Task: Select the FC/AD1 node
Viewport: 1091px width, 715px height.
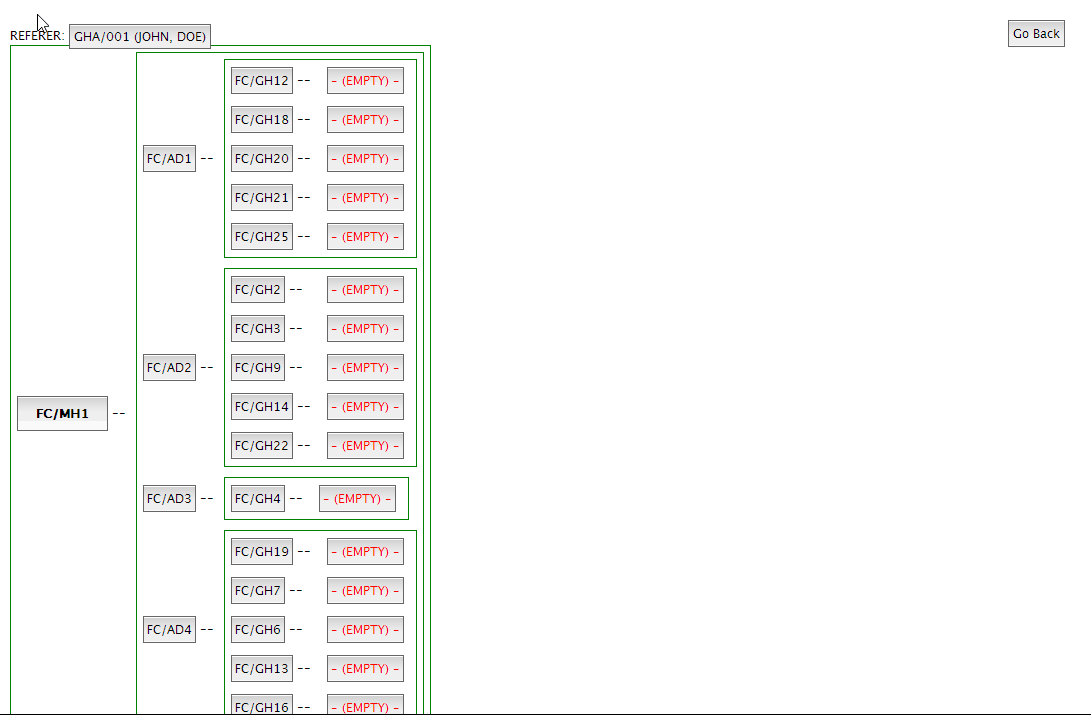Action: coord(169,159)
